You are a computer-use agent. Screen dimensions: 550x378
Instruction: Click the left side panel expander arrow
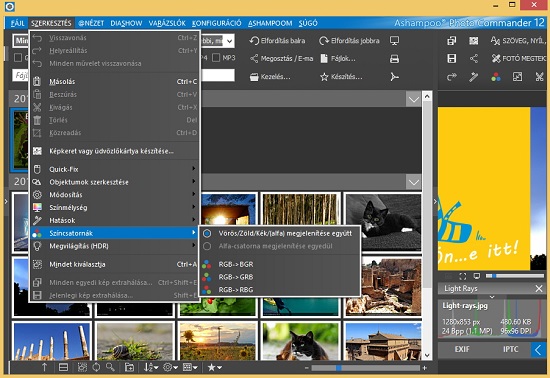tap(6, 201)
